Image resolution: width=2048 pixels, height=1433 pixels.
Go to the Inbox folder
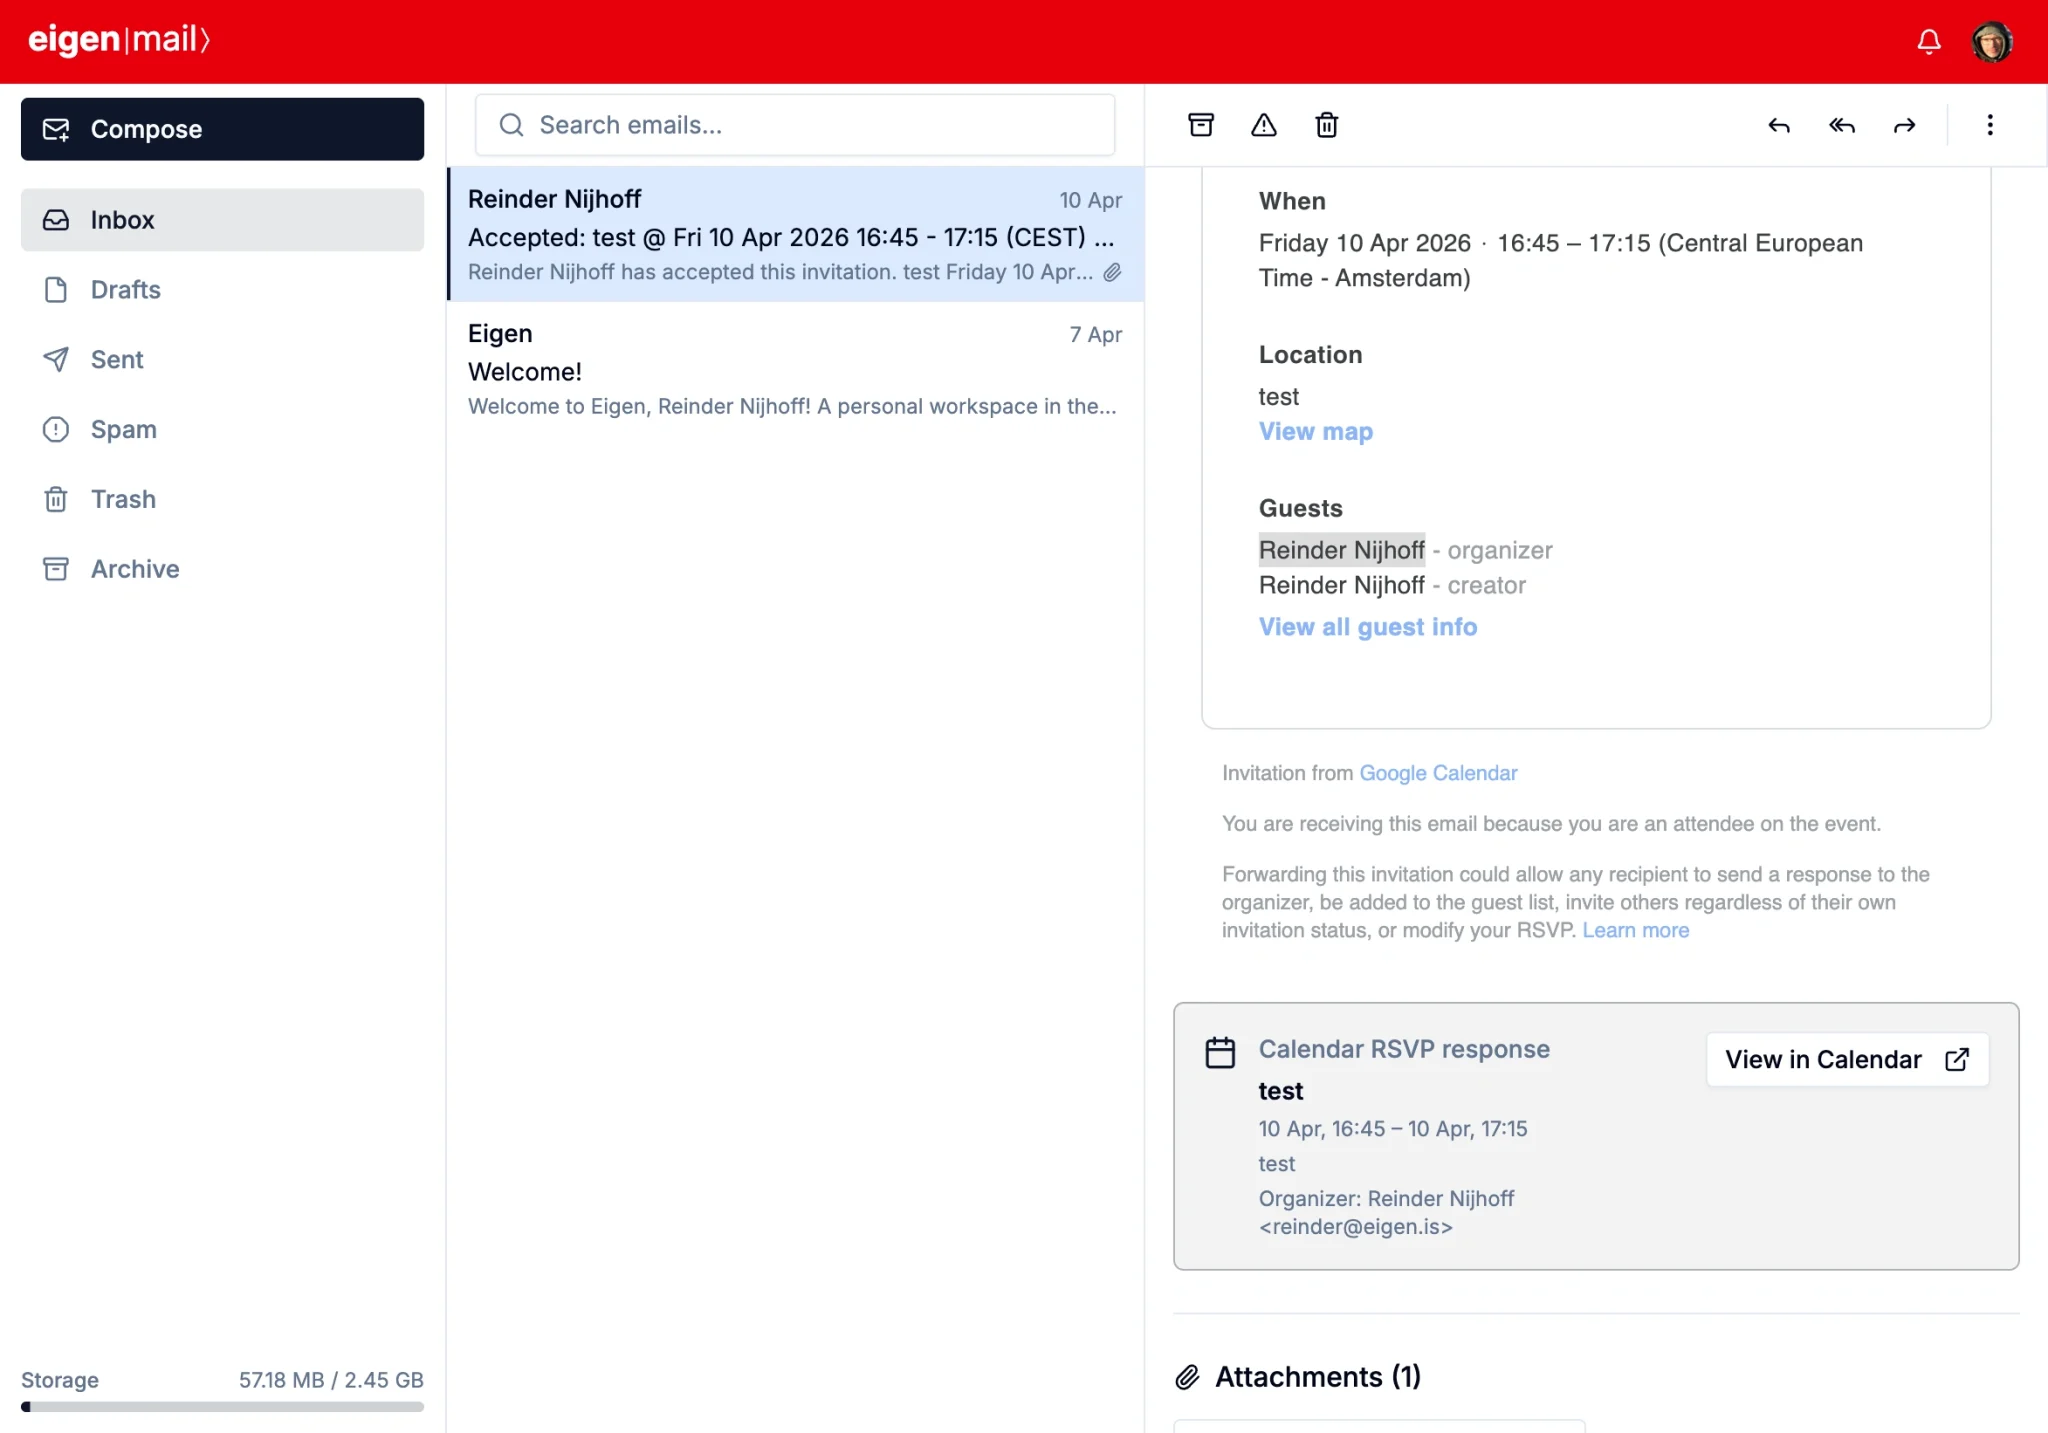(x=222, y=220)
